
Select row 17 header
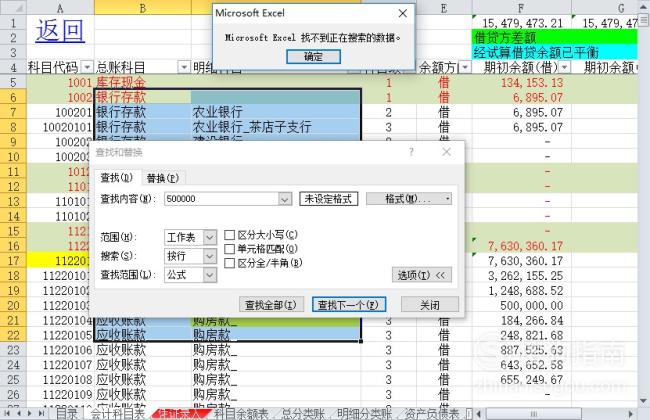tap(13, 261)
